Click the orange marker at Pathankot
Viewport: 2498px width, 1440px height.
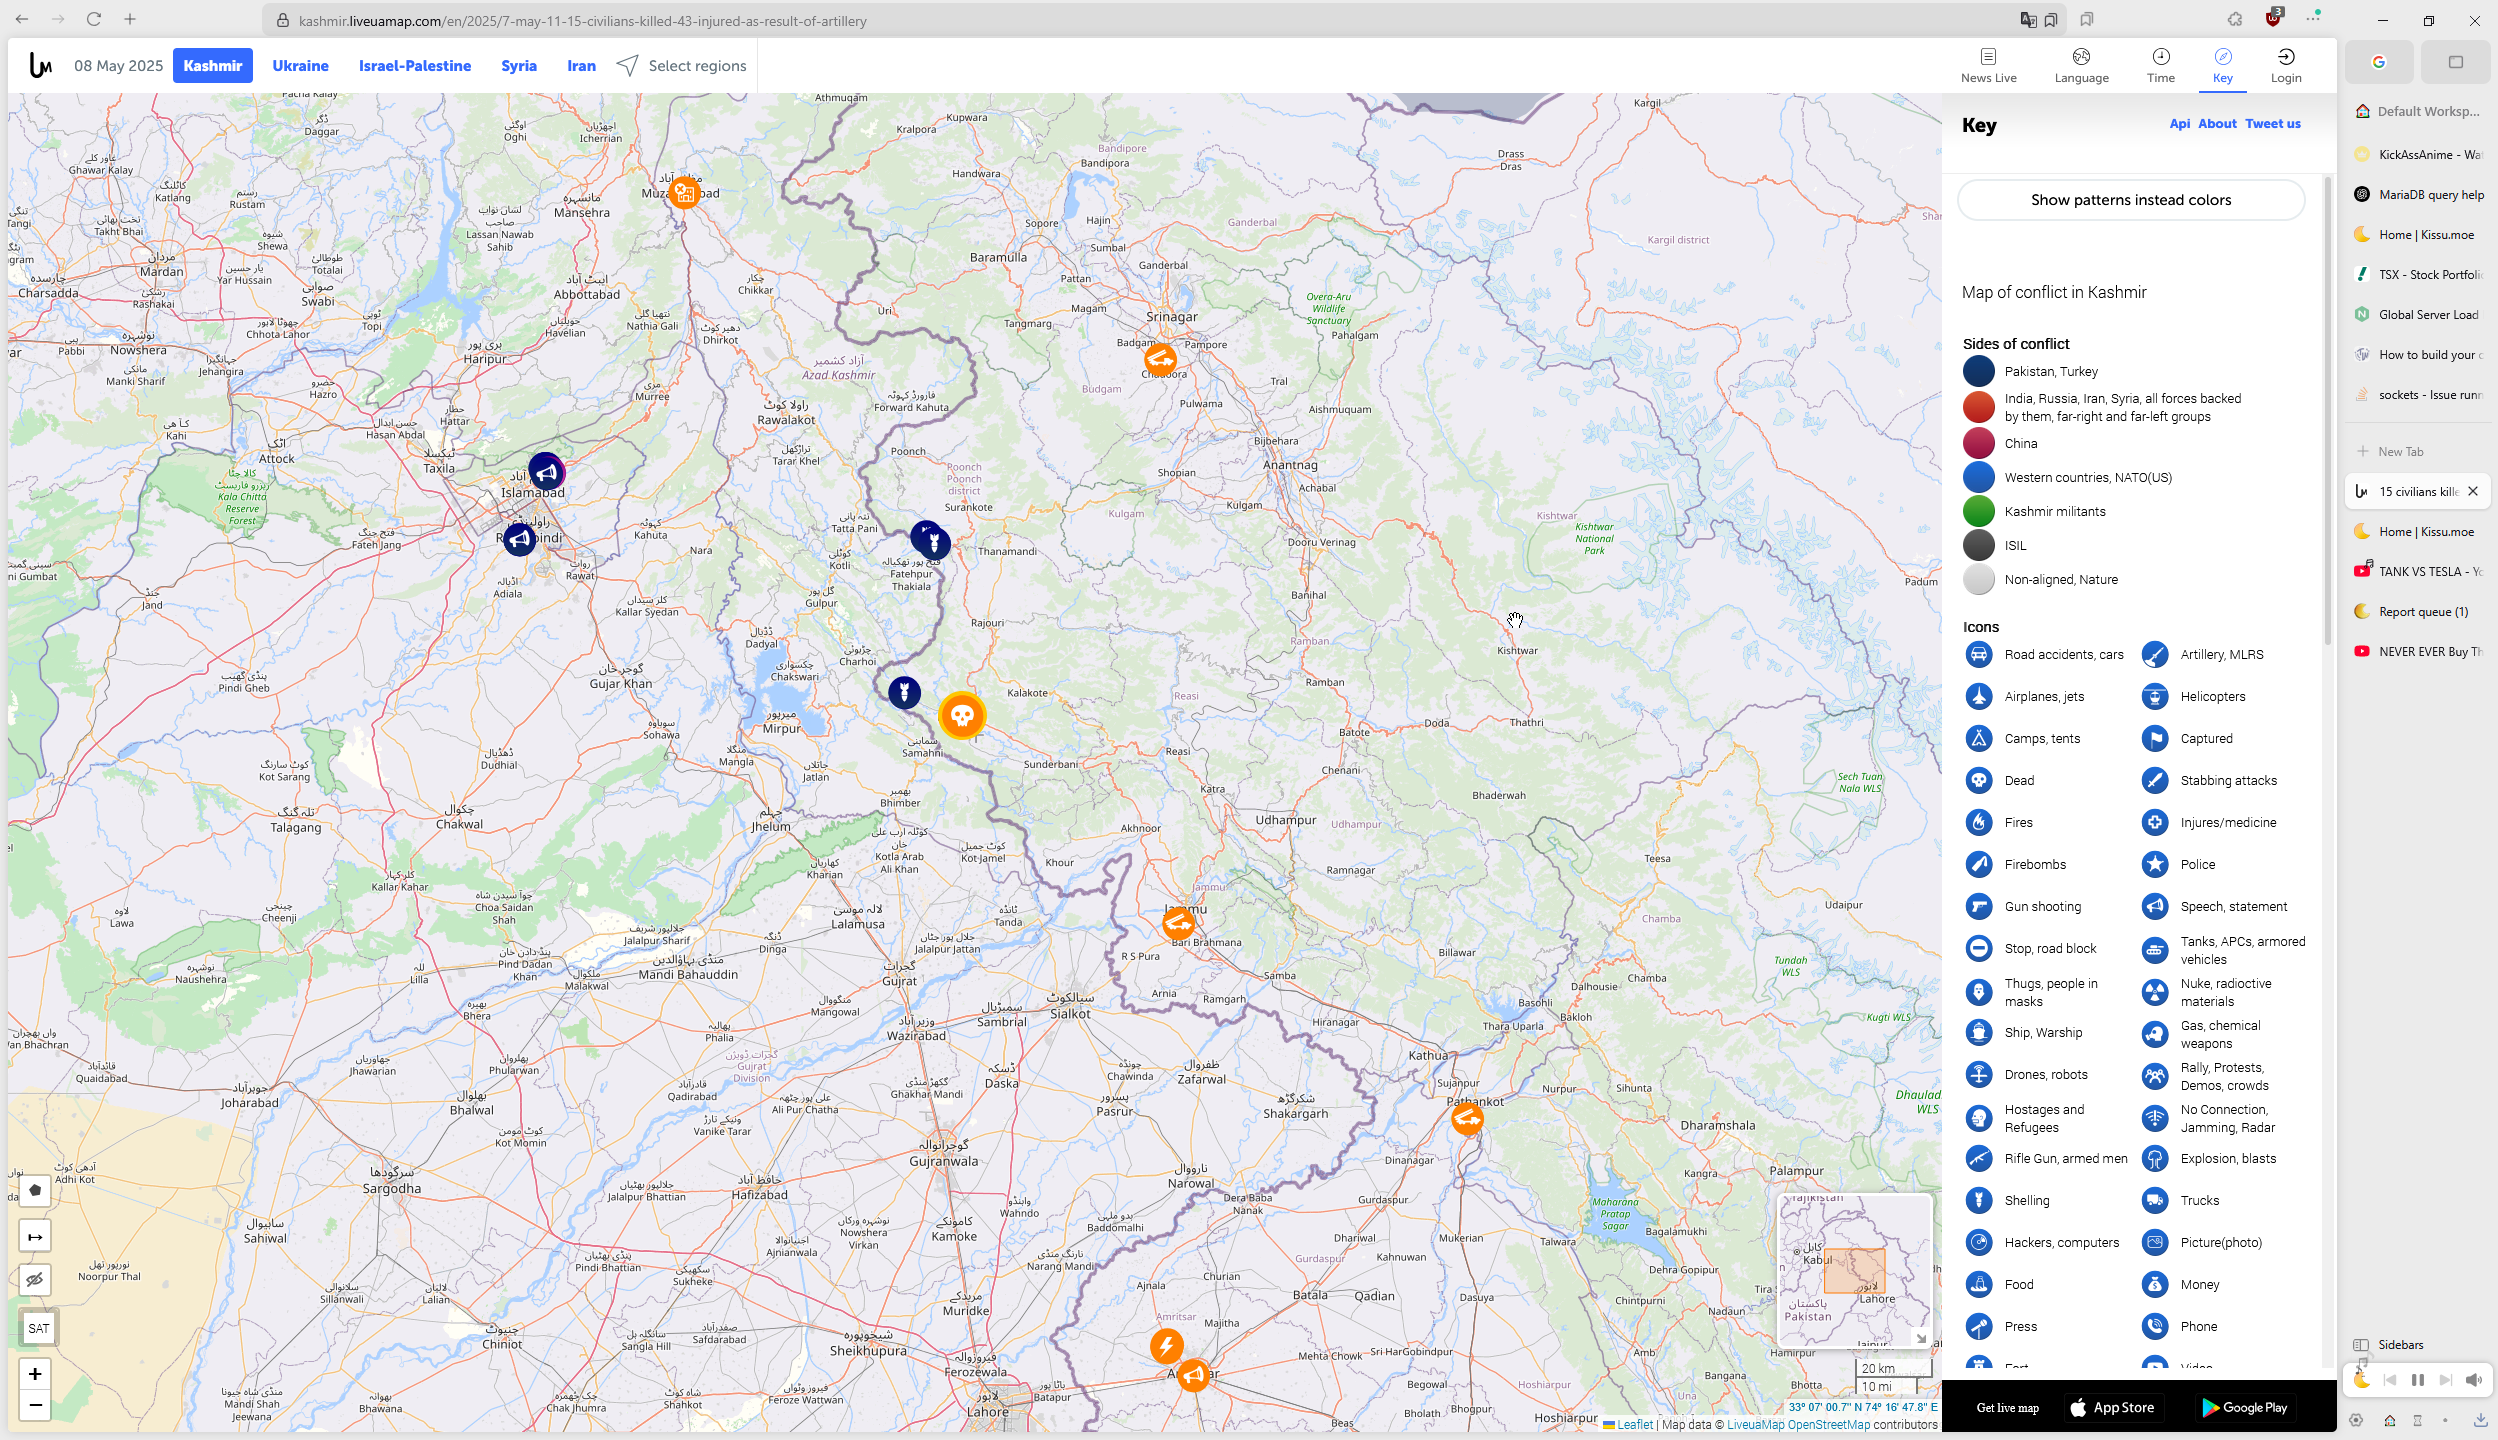click(1467, 1118)
